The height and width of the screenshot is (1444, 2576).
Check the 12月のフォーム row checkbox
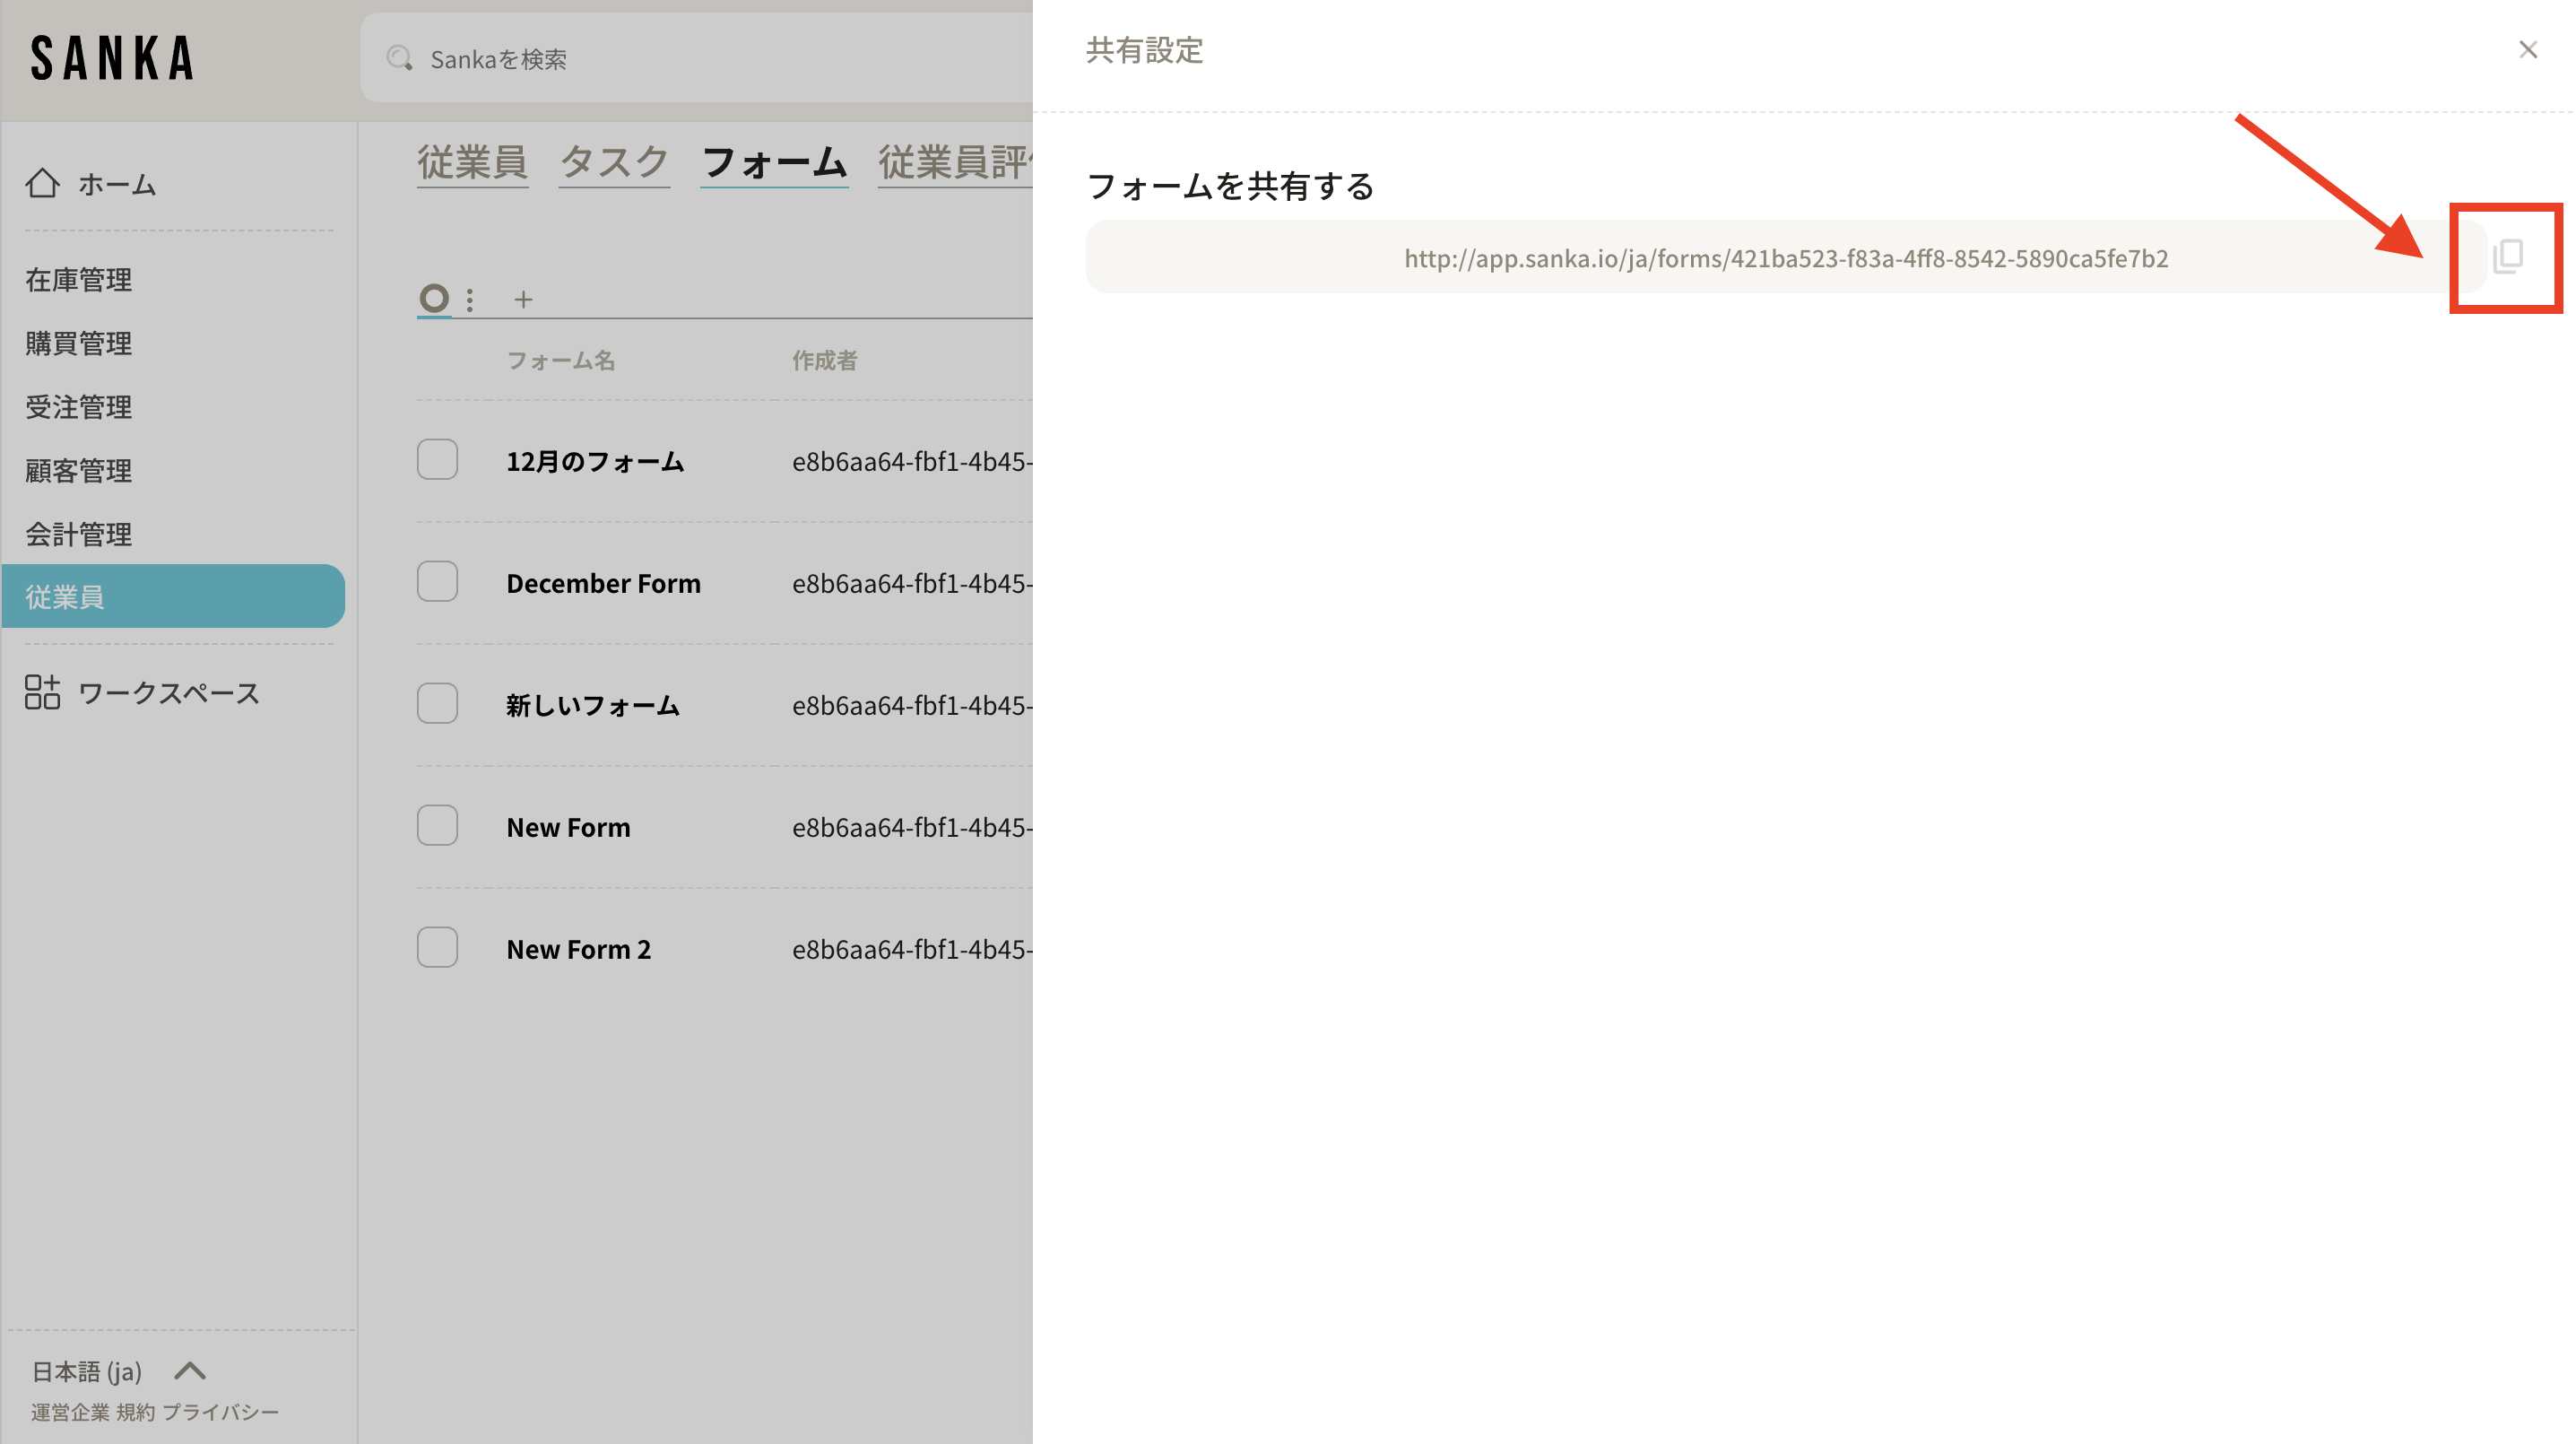pyautogui.click(x=437, y=460)
